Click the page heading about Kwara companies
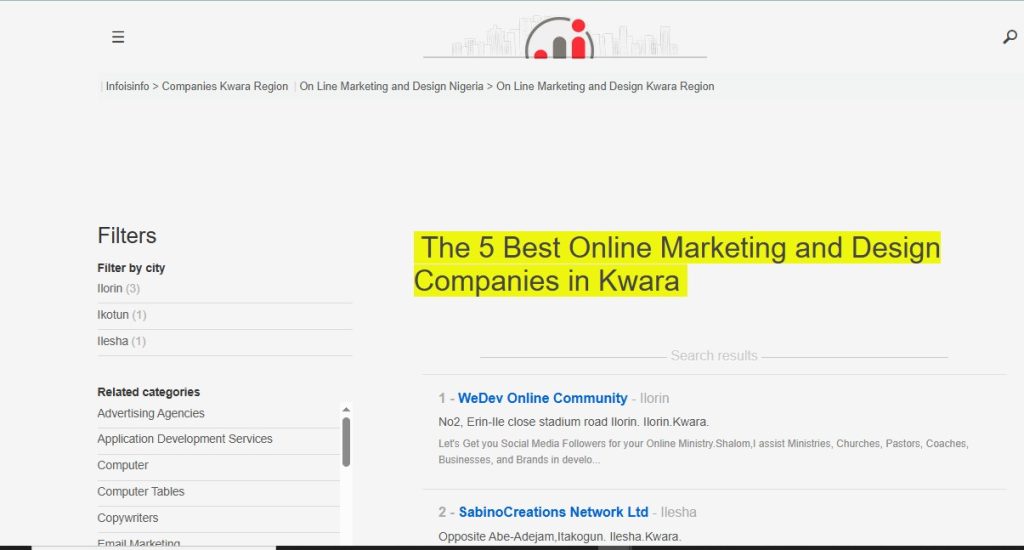 pyautogui.click(x=677, y=264)
